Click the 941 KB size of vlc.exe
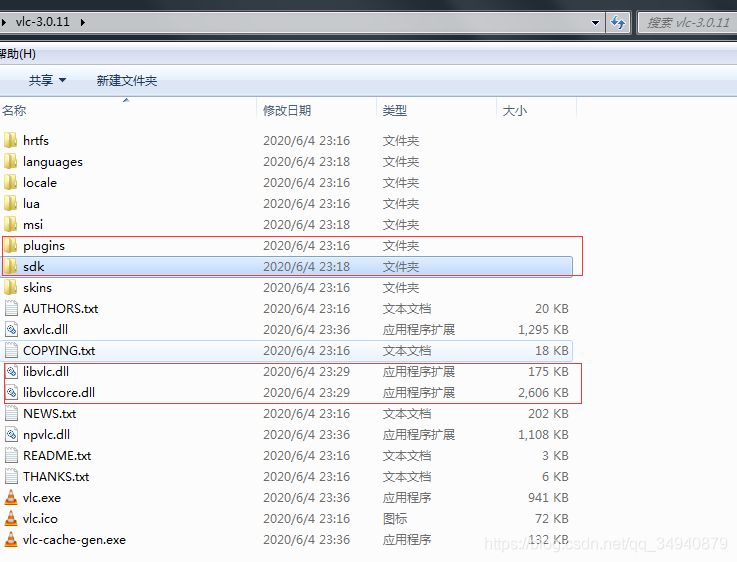 (548, 497)
